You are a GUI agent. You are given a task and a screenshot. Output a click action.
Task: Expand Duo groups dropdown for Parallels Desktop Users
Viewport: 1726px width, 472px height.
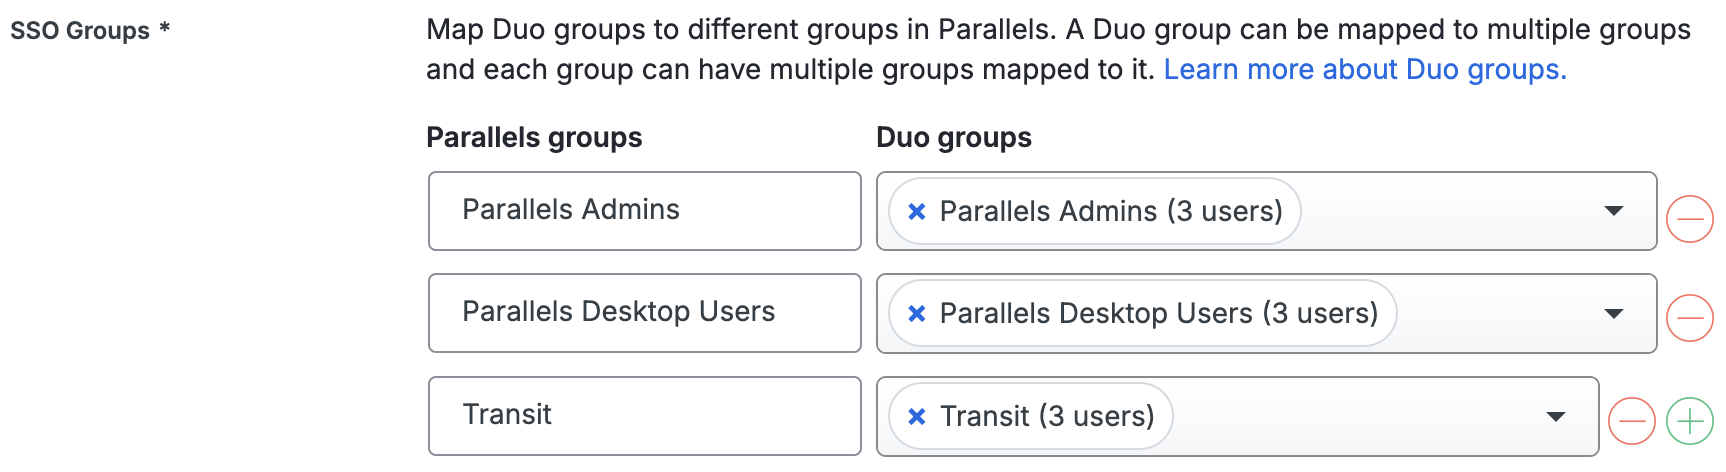click(1613, 314)
